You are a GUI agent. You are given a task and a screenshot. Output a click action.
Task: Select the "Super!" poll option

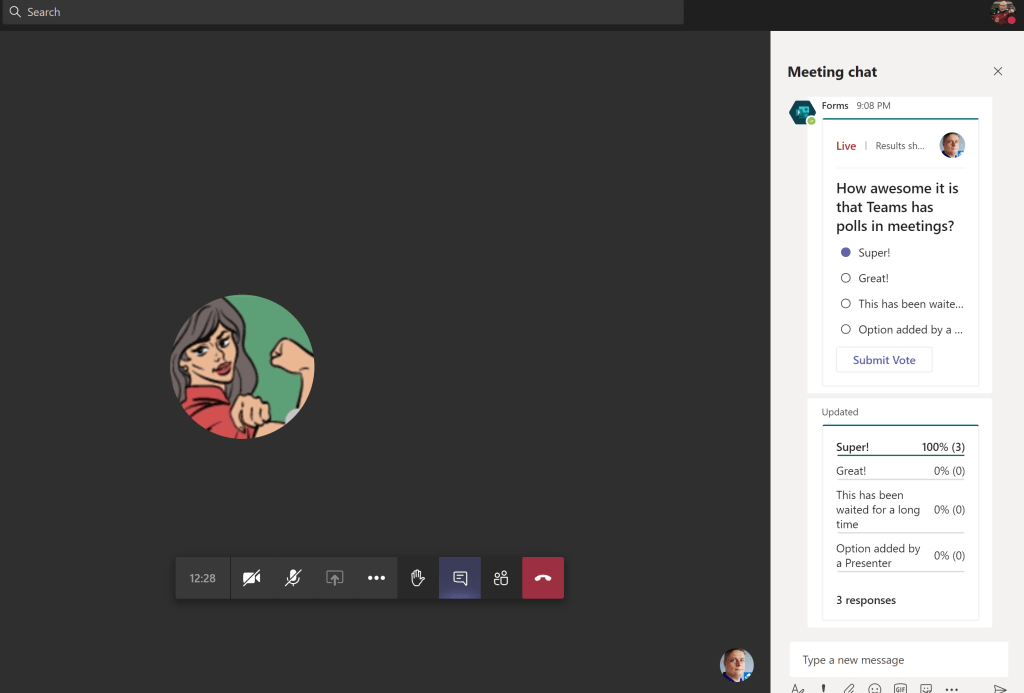846,253
